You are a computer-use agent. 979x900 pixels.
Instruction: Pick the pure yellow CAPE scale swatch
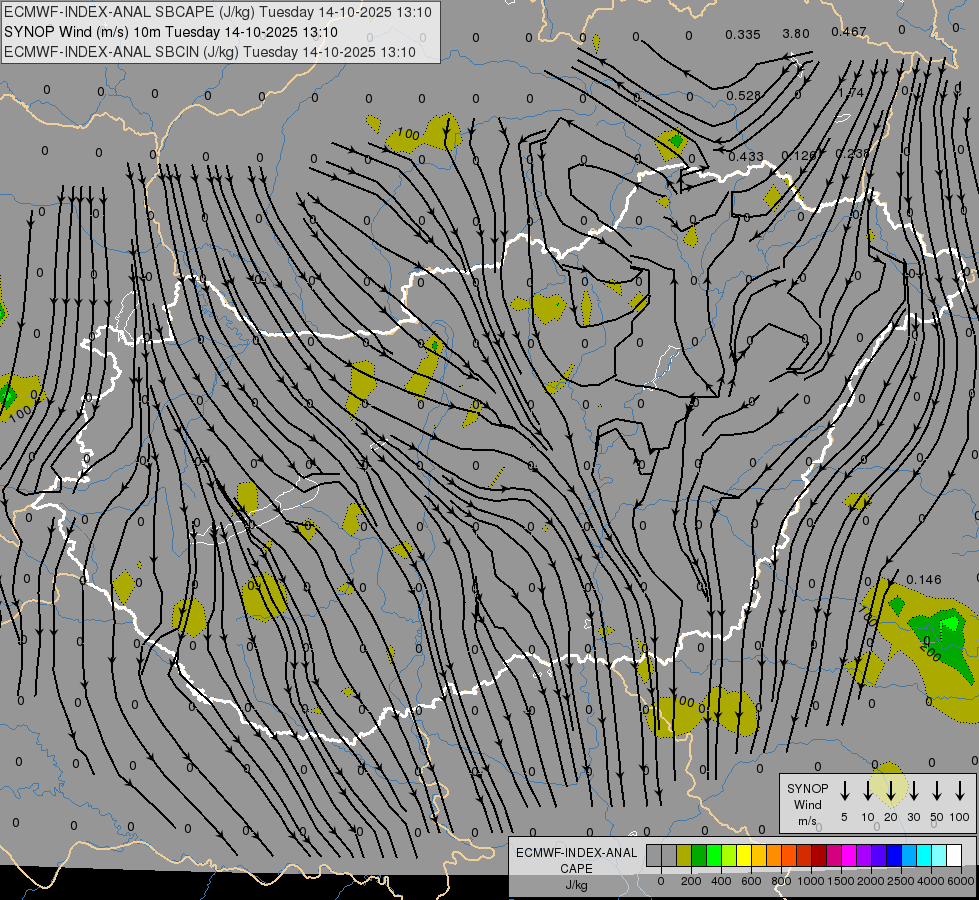pyautogui.click(x=744, y=855)
